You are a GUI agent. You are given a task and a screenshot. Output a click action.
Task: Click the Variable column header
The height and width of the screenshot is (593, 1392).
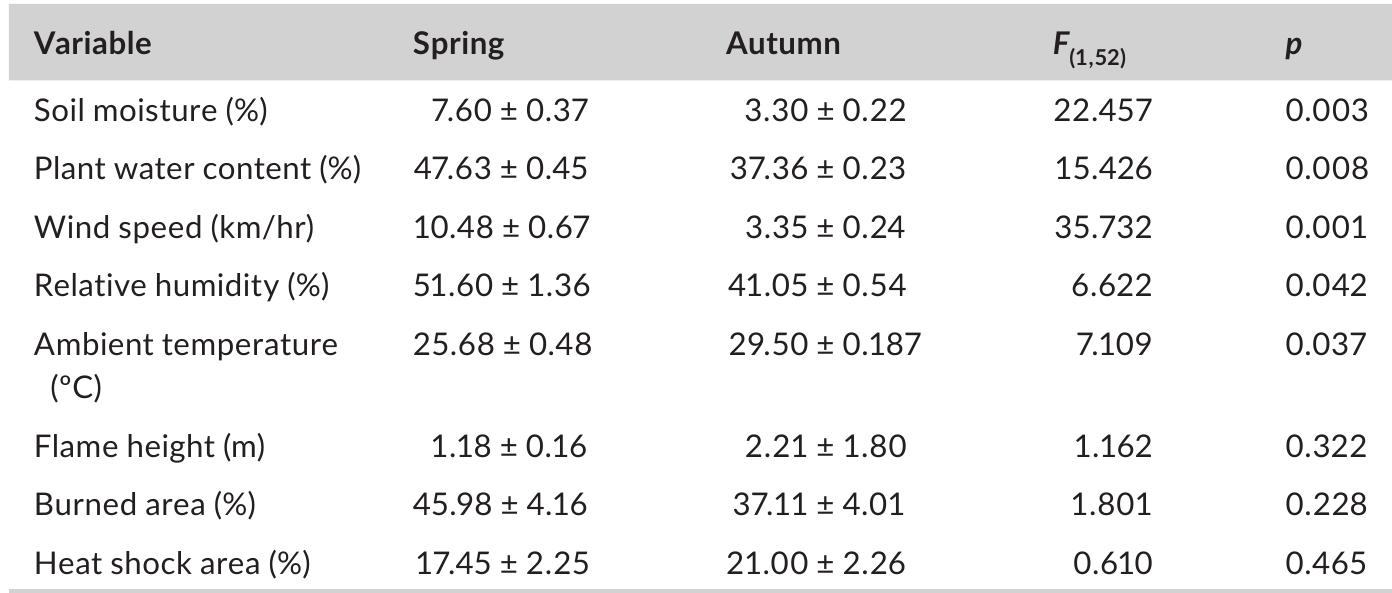(93, 43)
